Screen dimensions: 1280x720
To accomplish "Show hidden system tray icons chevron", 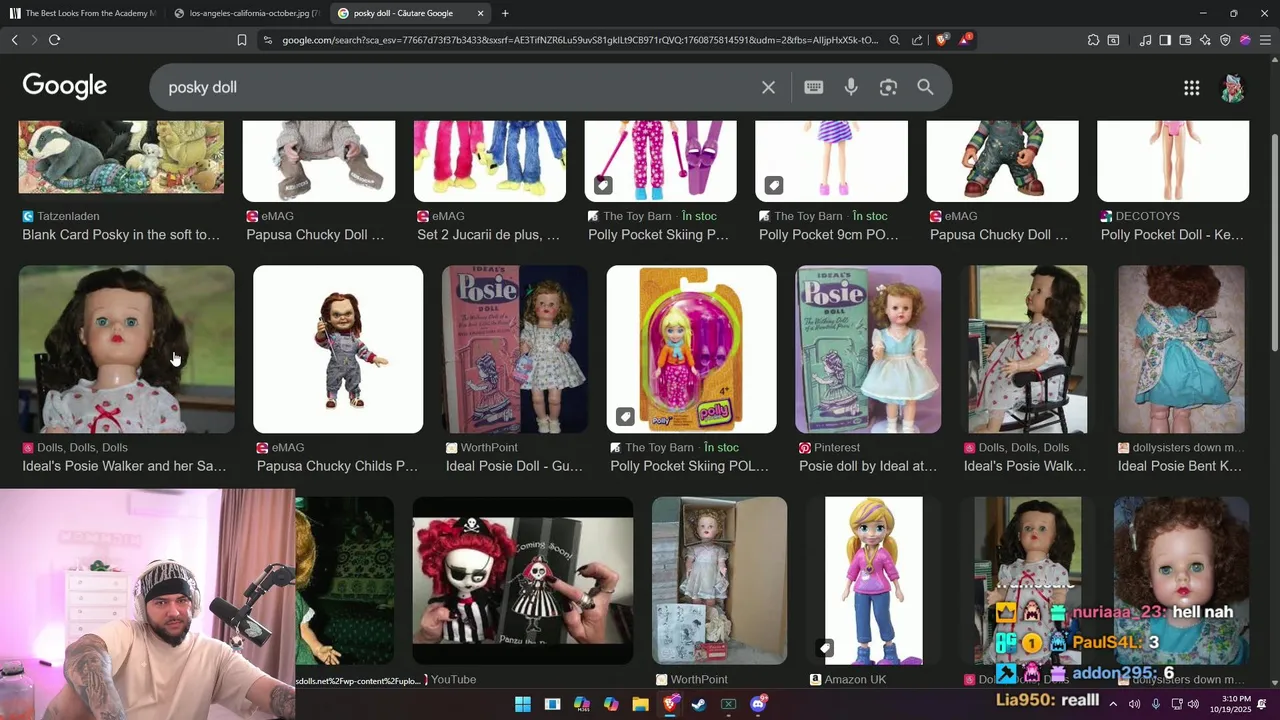I will 1111,704.
